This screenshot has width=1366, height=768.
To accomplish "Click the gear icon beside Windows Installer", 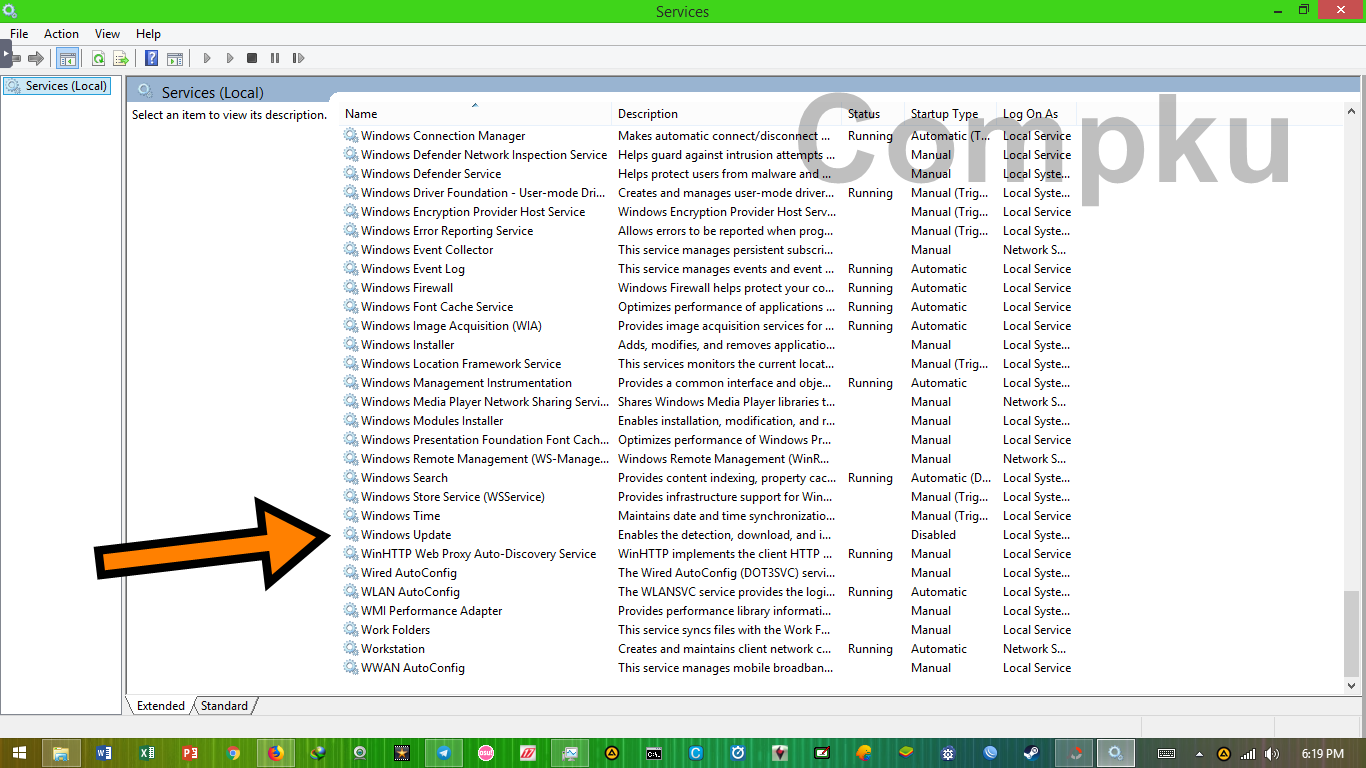I will [351, 345].
